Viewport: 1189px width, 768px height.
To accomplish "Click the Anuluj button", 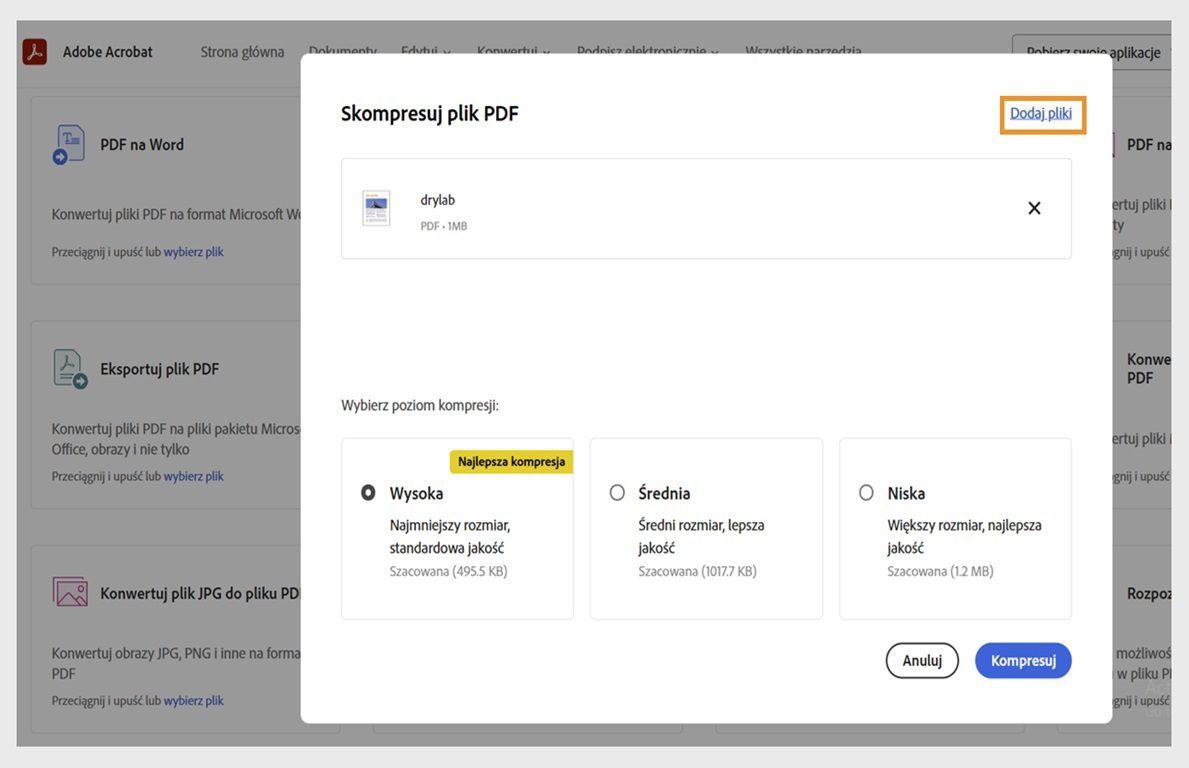I will click(922, 660).
